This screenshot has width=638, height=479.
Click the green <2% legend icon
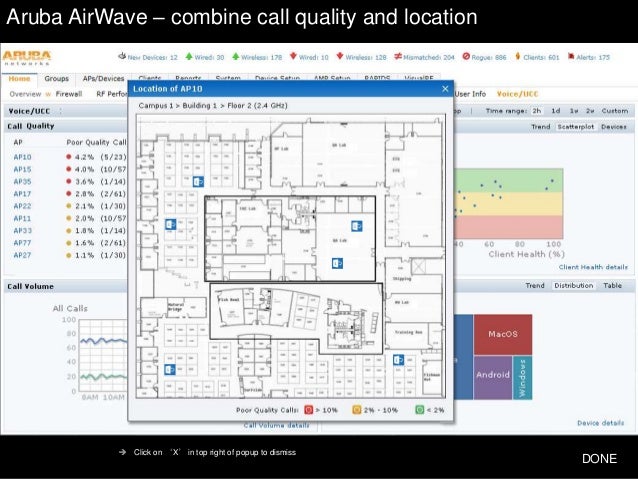(420, 410)
